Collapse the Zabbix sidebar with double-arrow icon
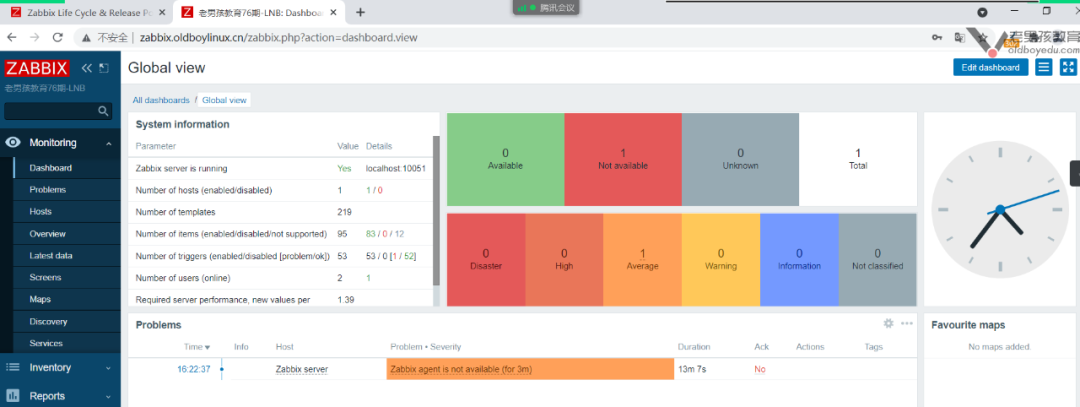1080x407 pixels. 86,68
